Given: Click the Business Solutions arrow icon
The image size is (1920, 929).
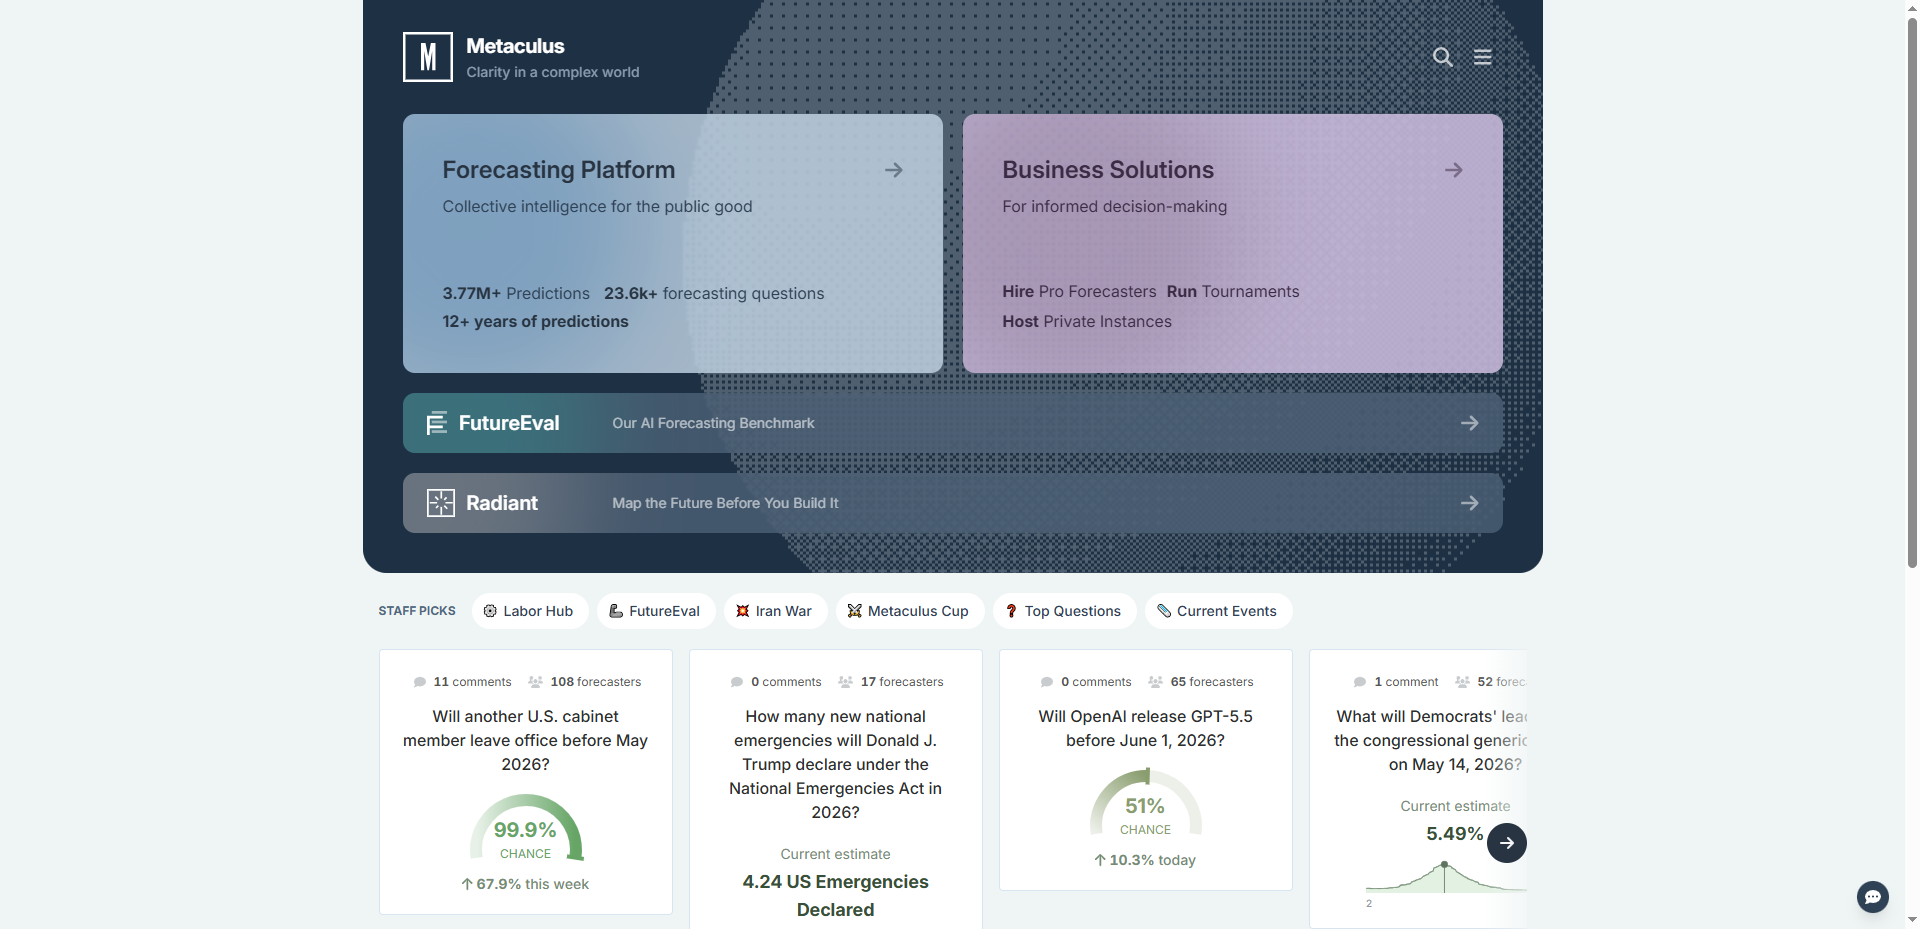Looking at the screenshot, I should tap(1454, 170).
